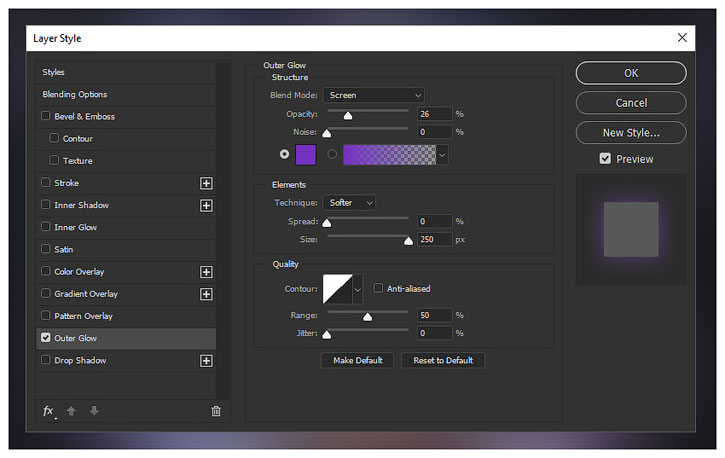725x458 pixels.
Task: Add another Drop Shadow with plus icon
Action: tap(206, 361)
